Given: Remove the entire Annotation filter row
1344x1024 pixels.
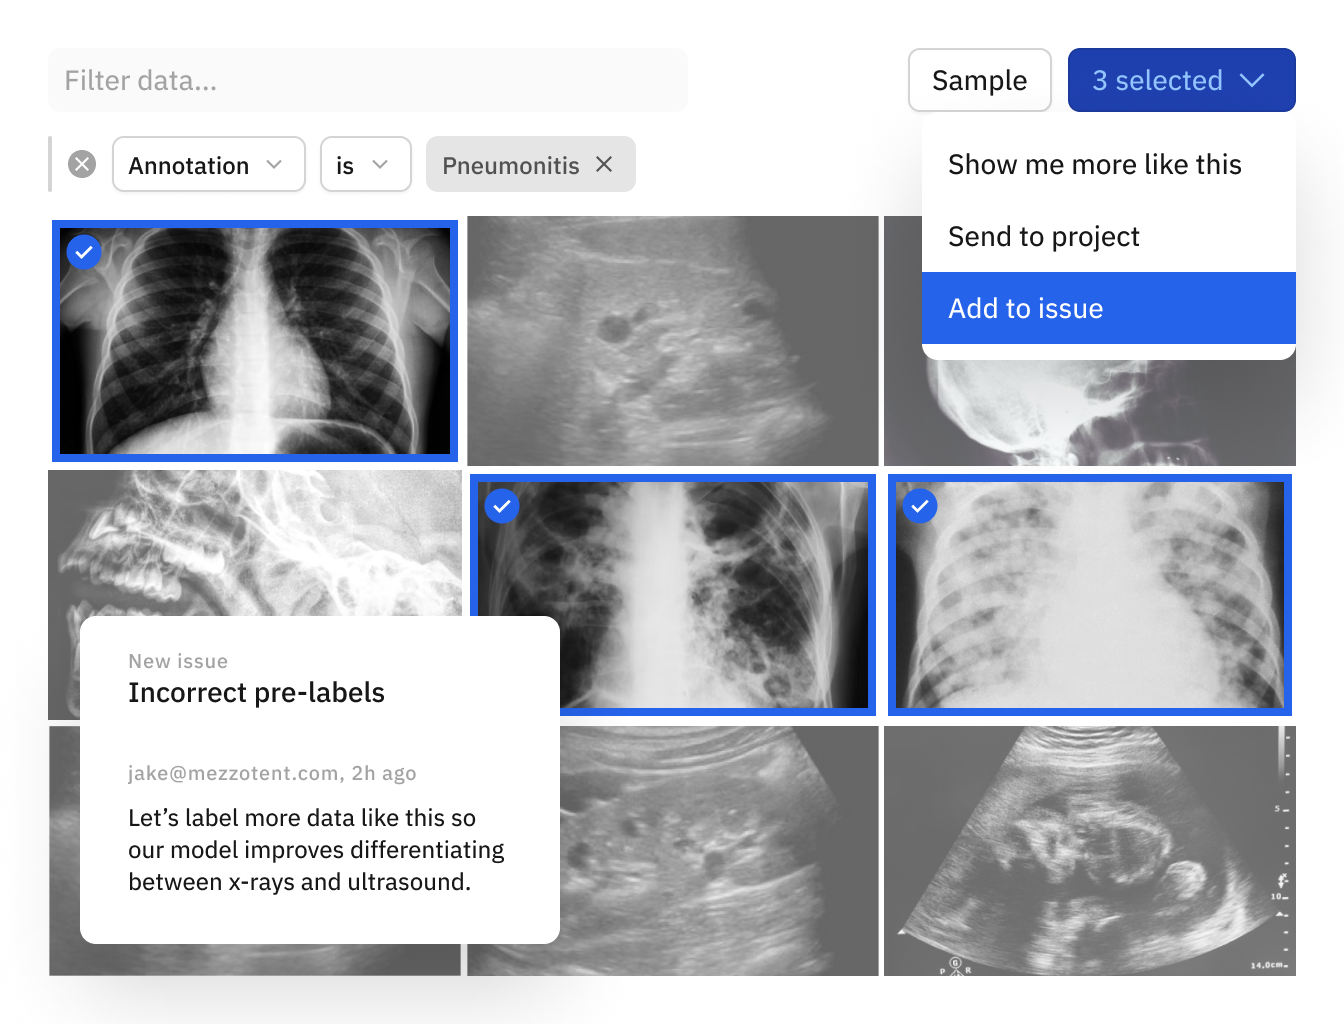Looking at the screenshot, I should click(x=82, y=164).
